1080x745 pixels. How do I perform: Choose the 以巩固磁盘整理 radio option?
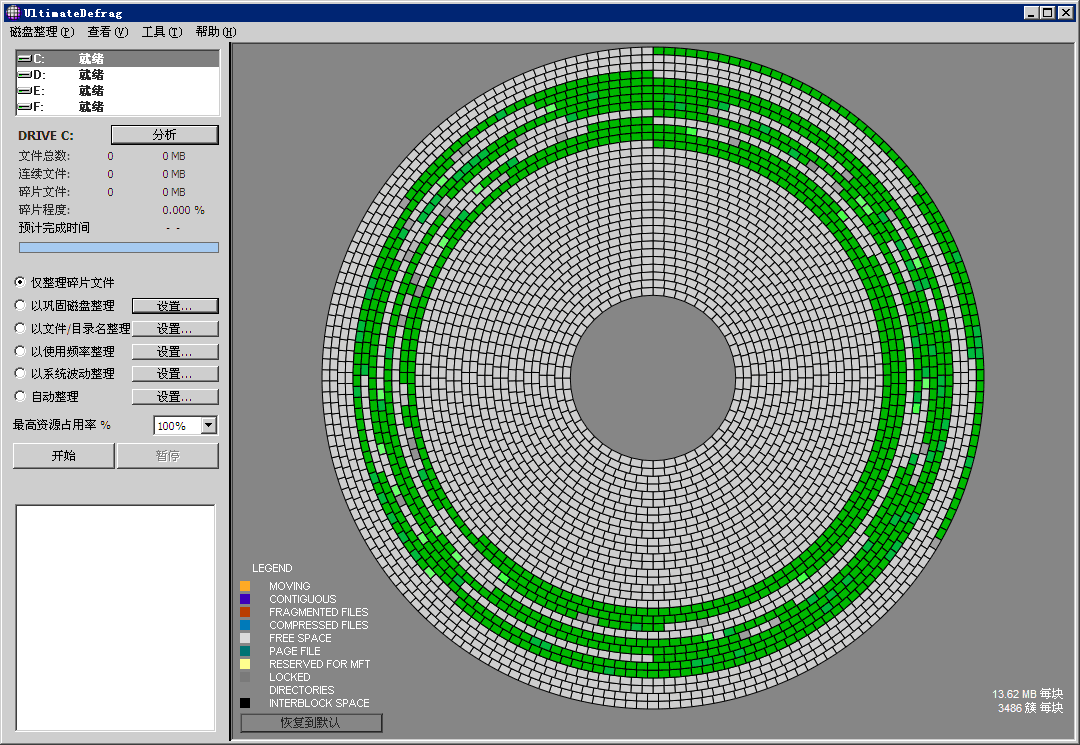[20, 306]
